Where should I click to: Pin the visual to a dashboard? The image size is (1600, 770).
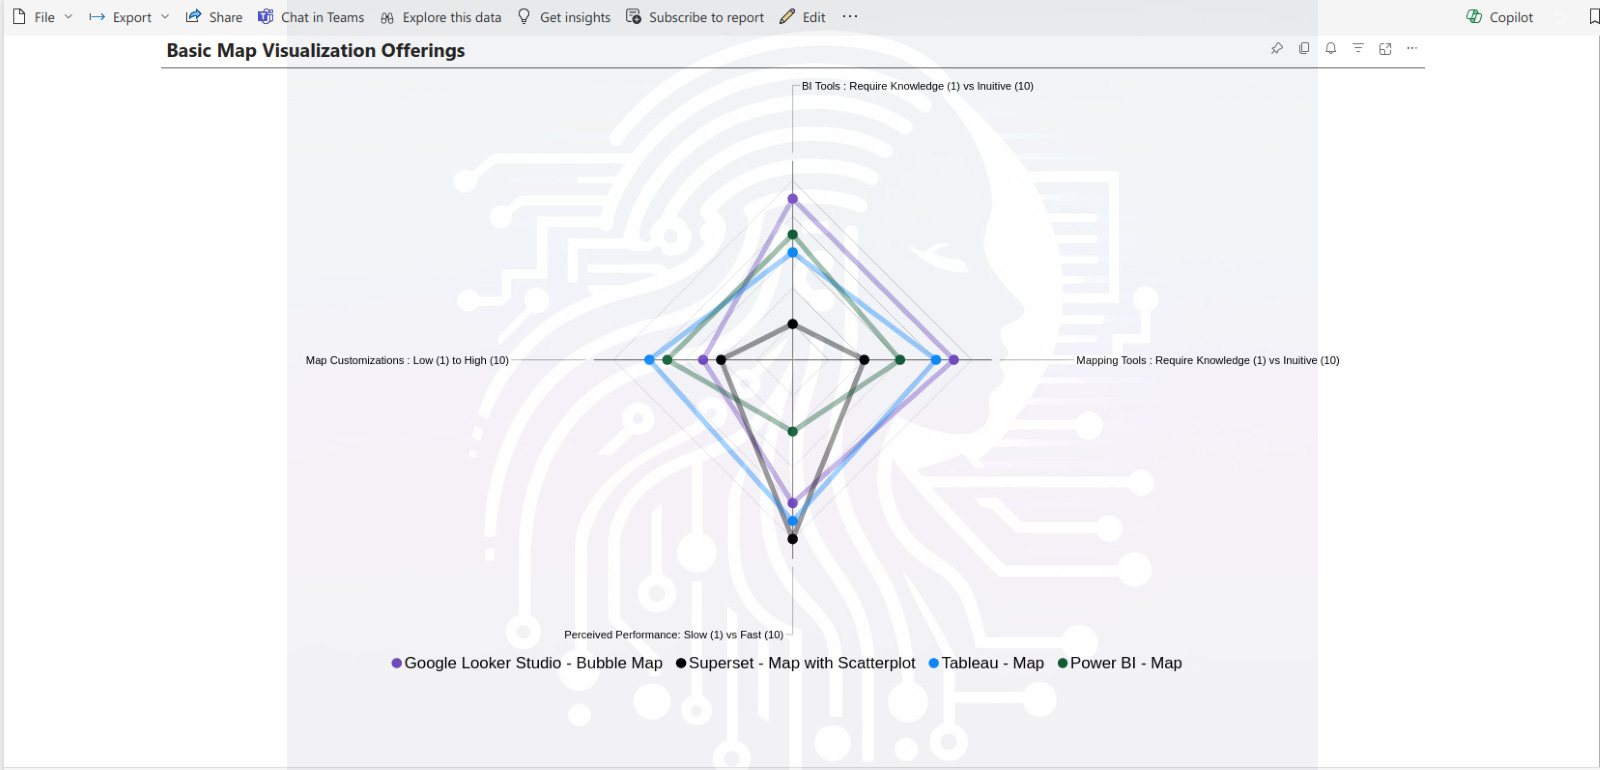pyautogui.click(x=1277, y=48)
